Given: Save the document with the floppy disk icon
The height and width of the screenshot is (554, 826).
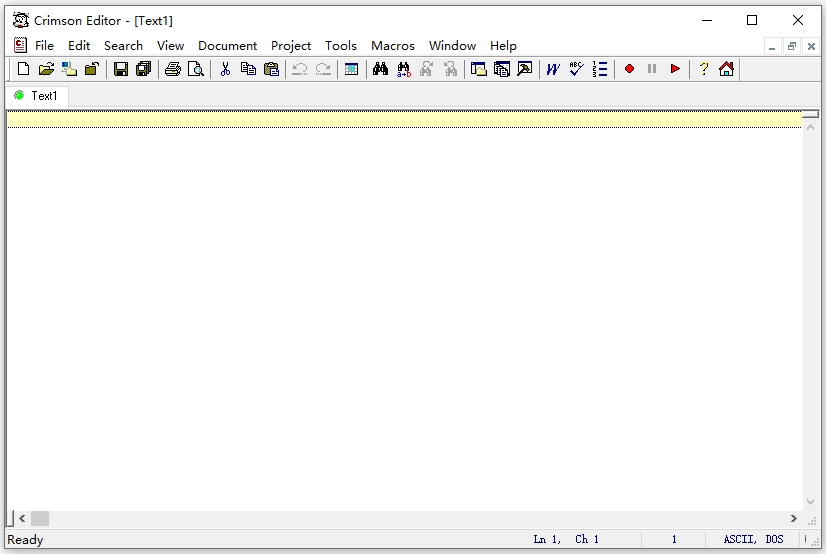Looking at the screenshot, I should point(121,69).
